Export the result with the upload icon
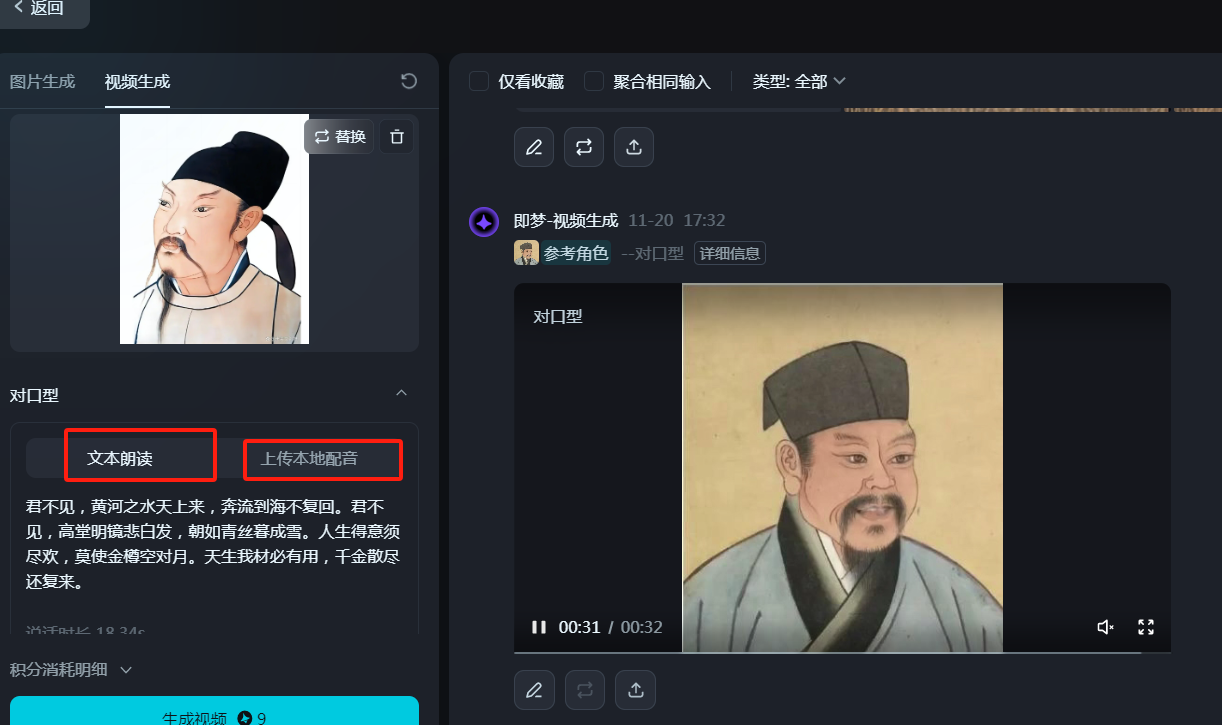The width and height of the screenshot is (1222, 725). [x=635, y=690]
